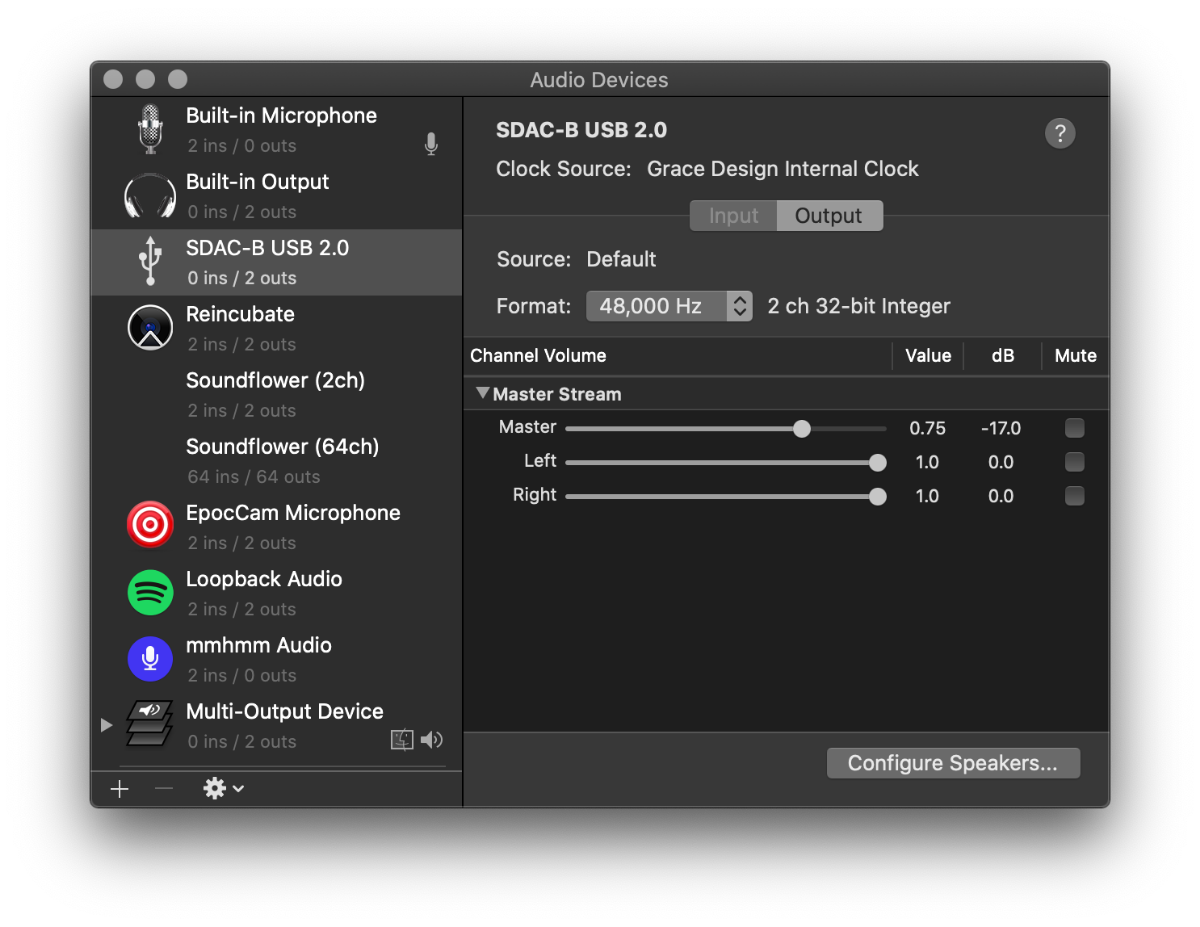This screenshot has height=927, width=1200.
Task: Open the help question mark button
Action: click(1060, 133)
